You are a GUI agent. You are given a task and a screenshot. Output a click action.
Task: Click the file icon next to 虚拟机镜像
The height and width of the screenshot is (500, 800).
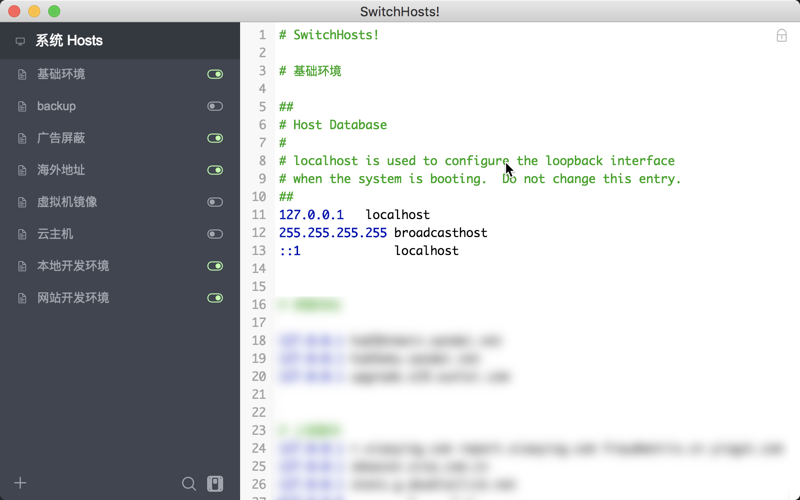click(22, 202)
